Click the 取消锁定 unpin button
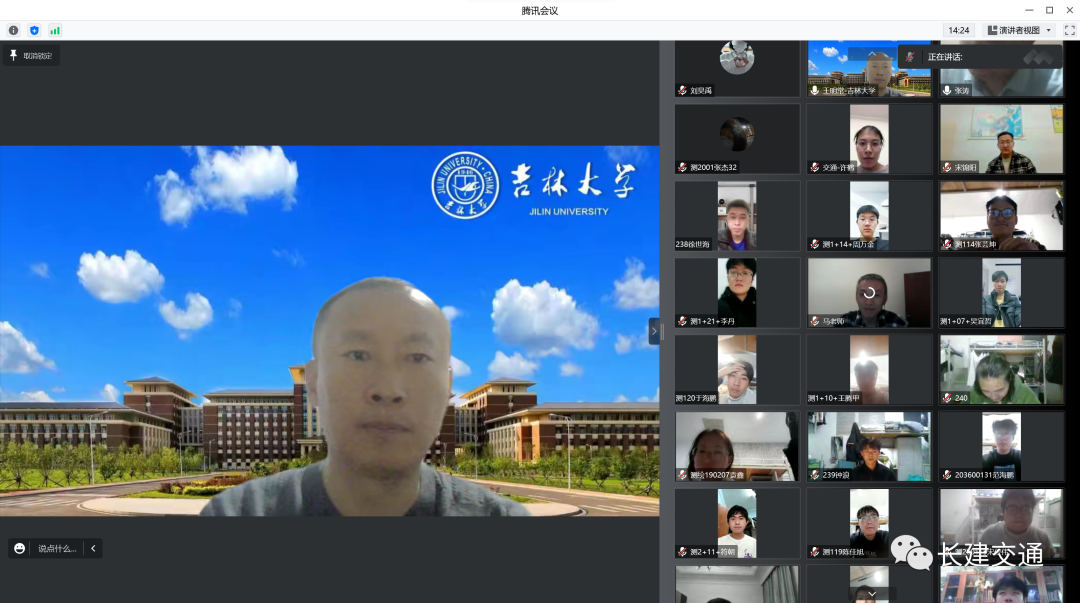The height and width of the screenshot is (603, 1080). tap(37, 55)
